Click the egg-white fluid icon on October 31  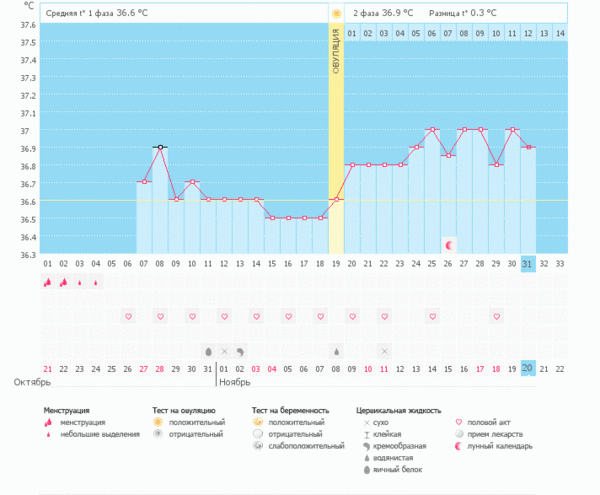tap(208, 351)
